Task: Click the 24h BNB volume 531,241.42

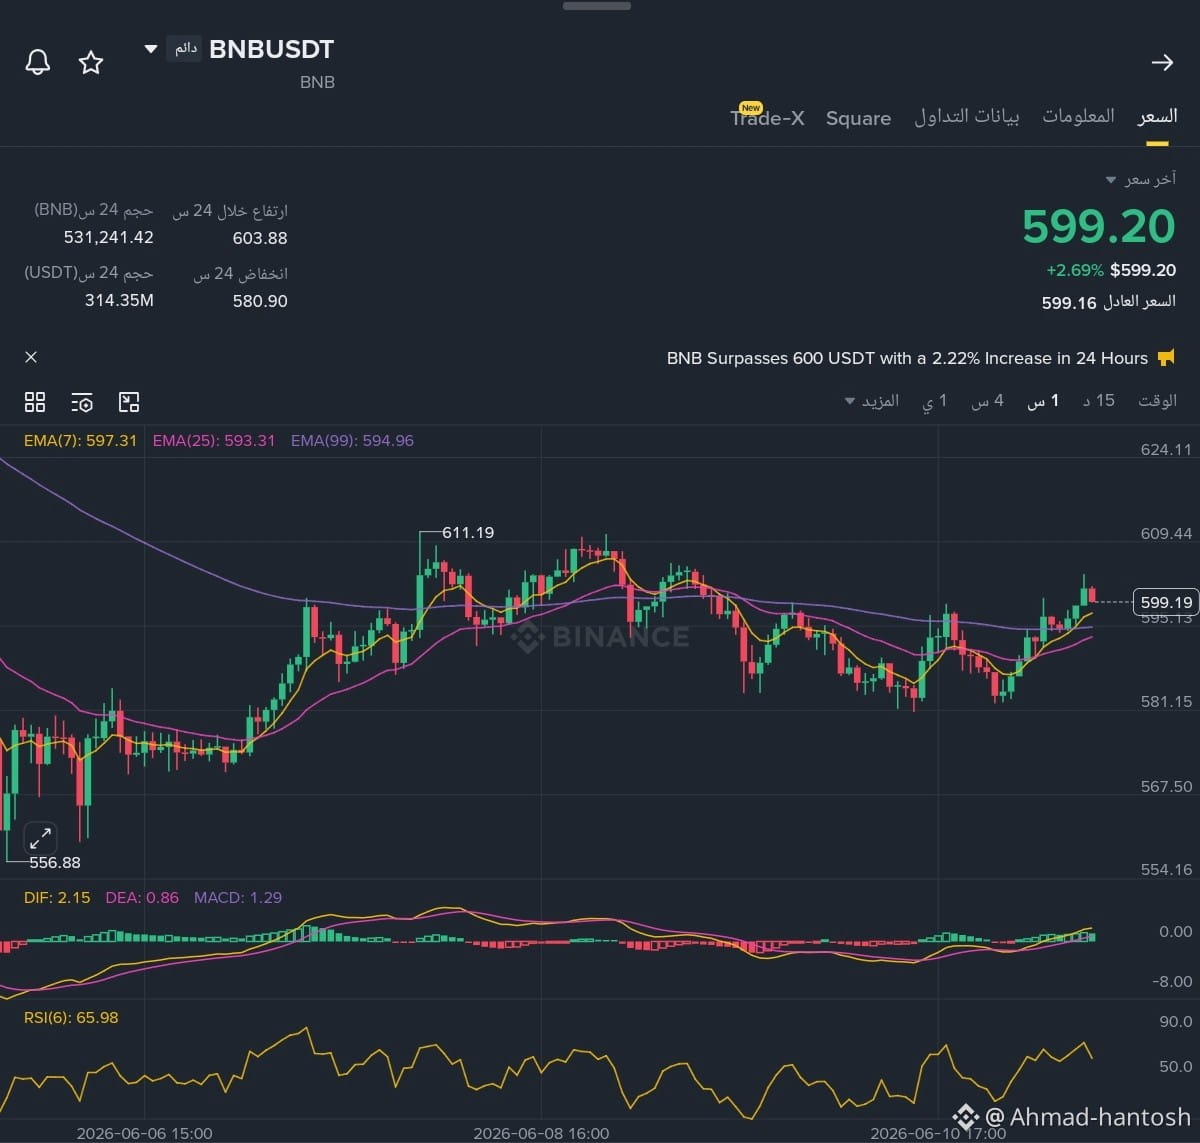Action: (x=109, y=238)
